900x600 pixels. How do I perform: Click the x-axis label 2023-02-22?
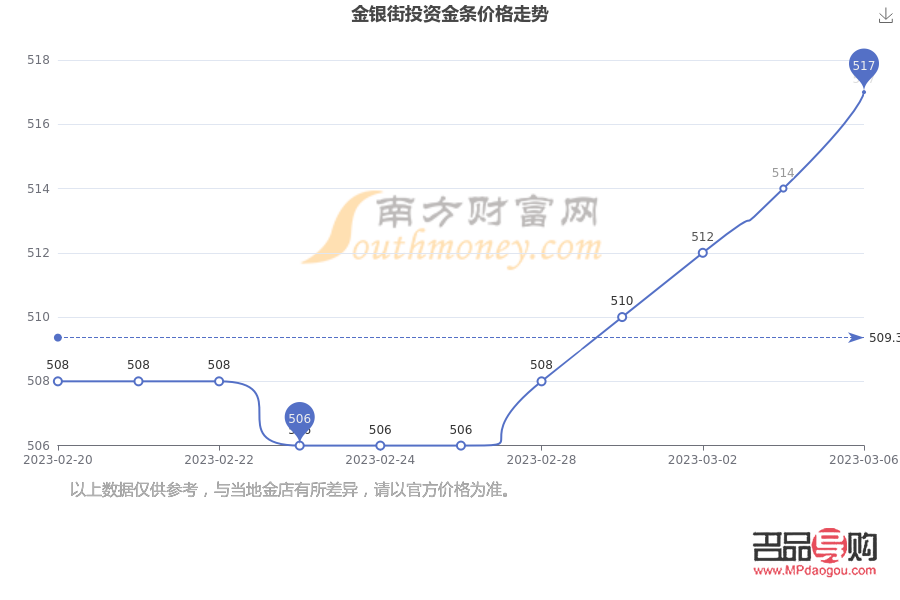click(x=219, y=460)
